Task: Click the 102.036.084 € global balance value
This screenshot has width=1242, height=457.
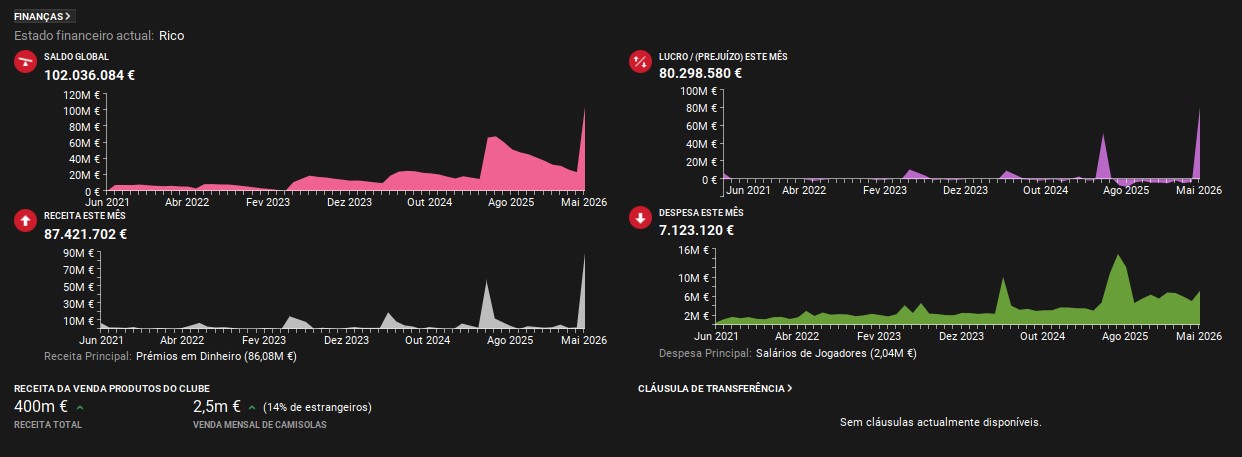Action: (x=90, y=74)
